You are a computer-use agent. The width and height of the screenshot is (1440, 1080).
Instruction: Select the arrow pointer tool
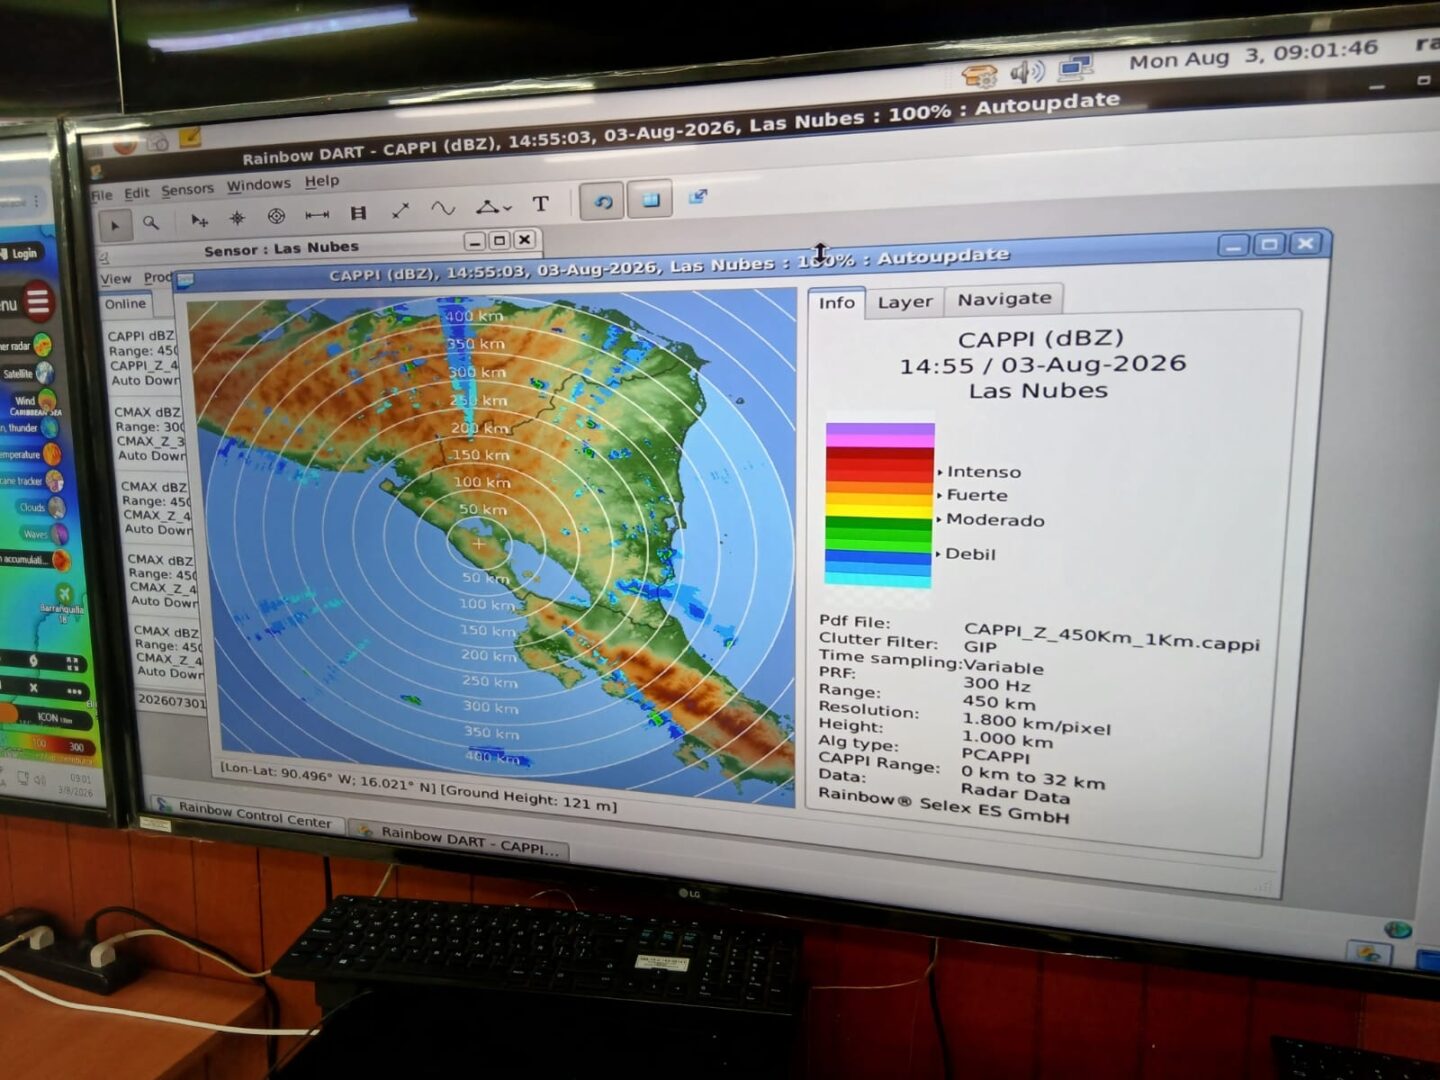115,225
